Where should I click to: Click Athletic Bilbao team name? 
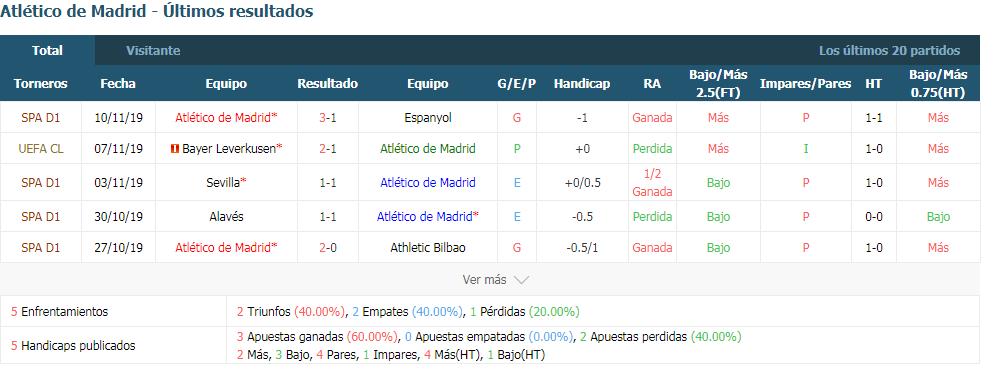(x=428, y=248)
